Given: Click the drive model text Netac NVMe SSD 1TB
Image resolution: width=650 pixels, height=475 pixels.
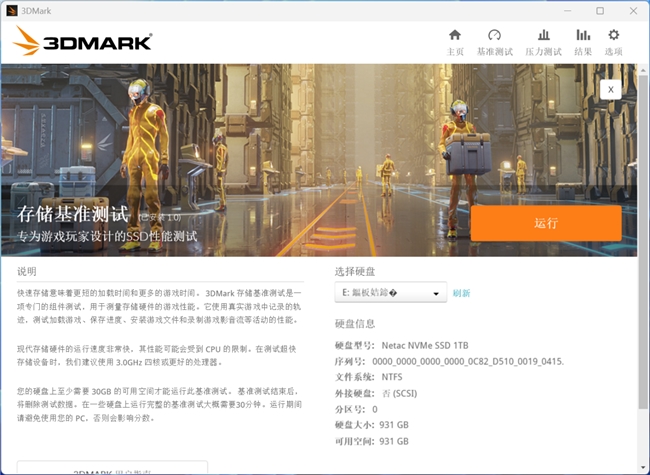Looking at the screenshot, I should point(425,345).
